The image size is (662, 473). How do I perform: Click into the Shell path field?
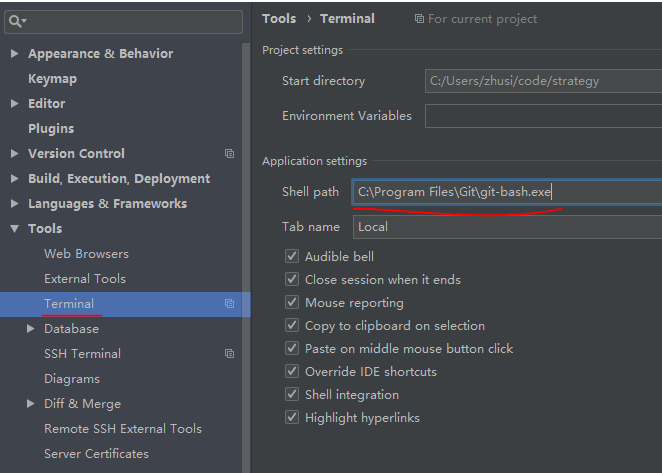(507, 192)
